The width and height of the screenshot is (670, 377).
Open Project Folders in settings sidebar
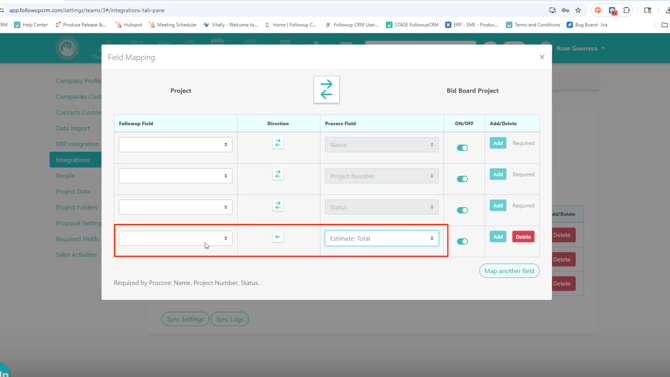pyautogui.click(x=76, y=207)
